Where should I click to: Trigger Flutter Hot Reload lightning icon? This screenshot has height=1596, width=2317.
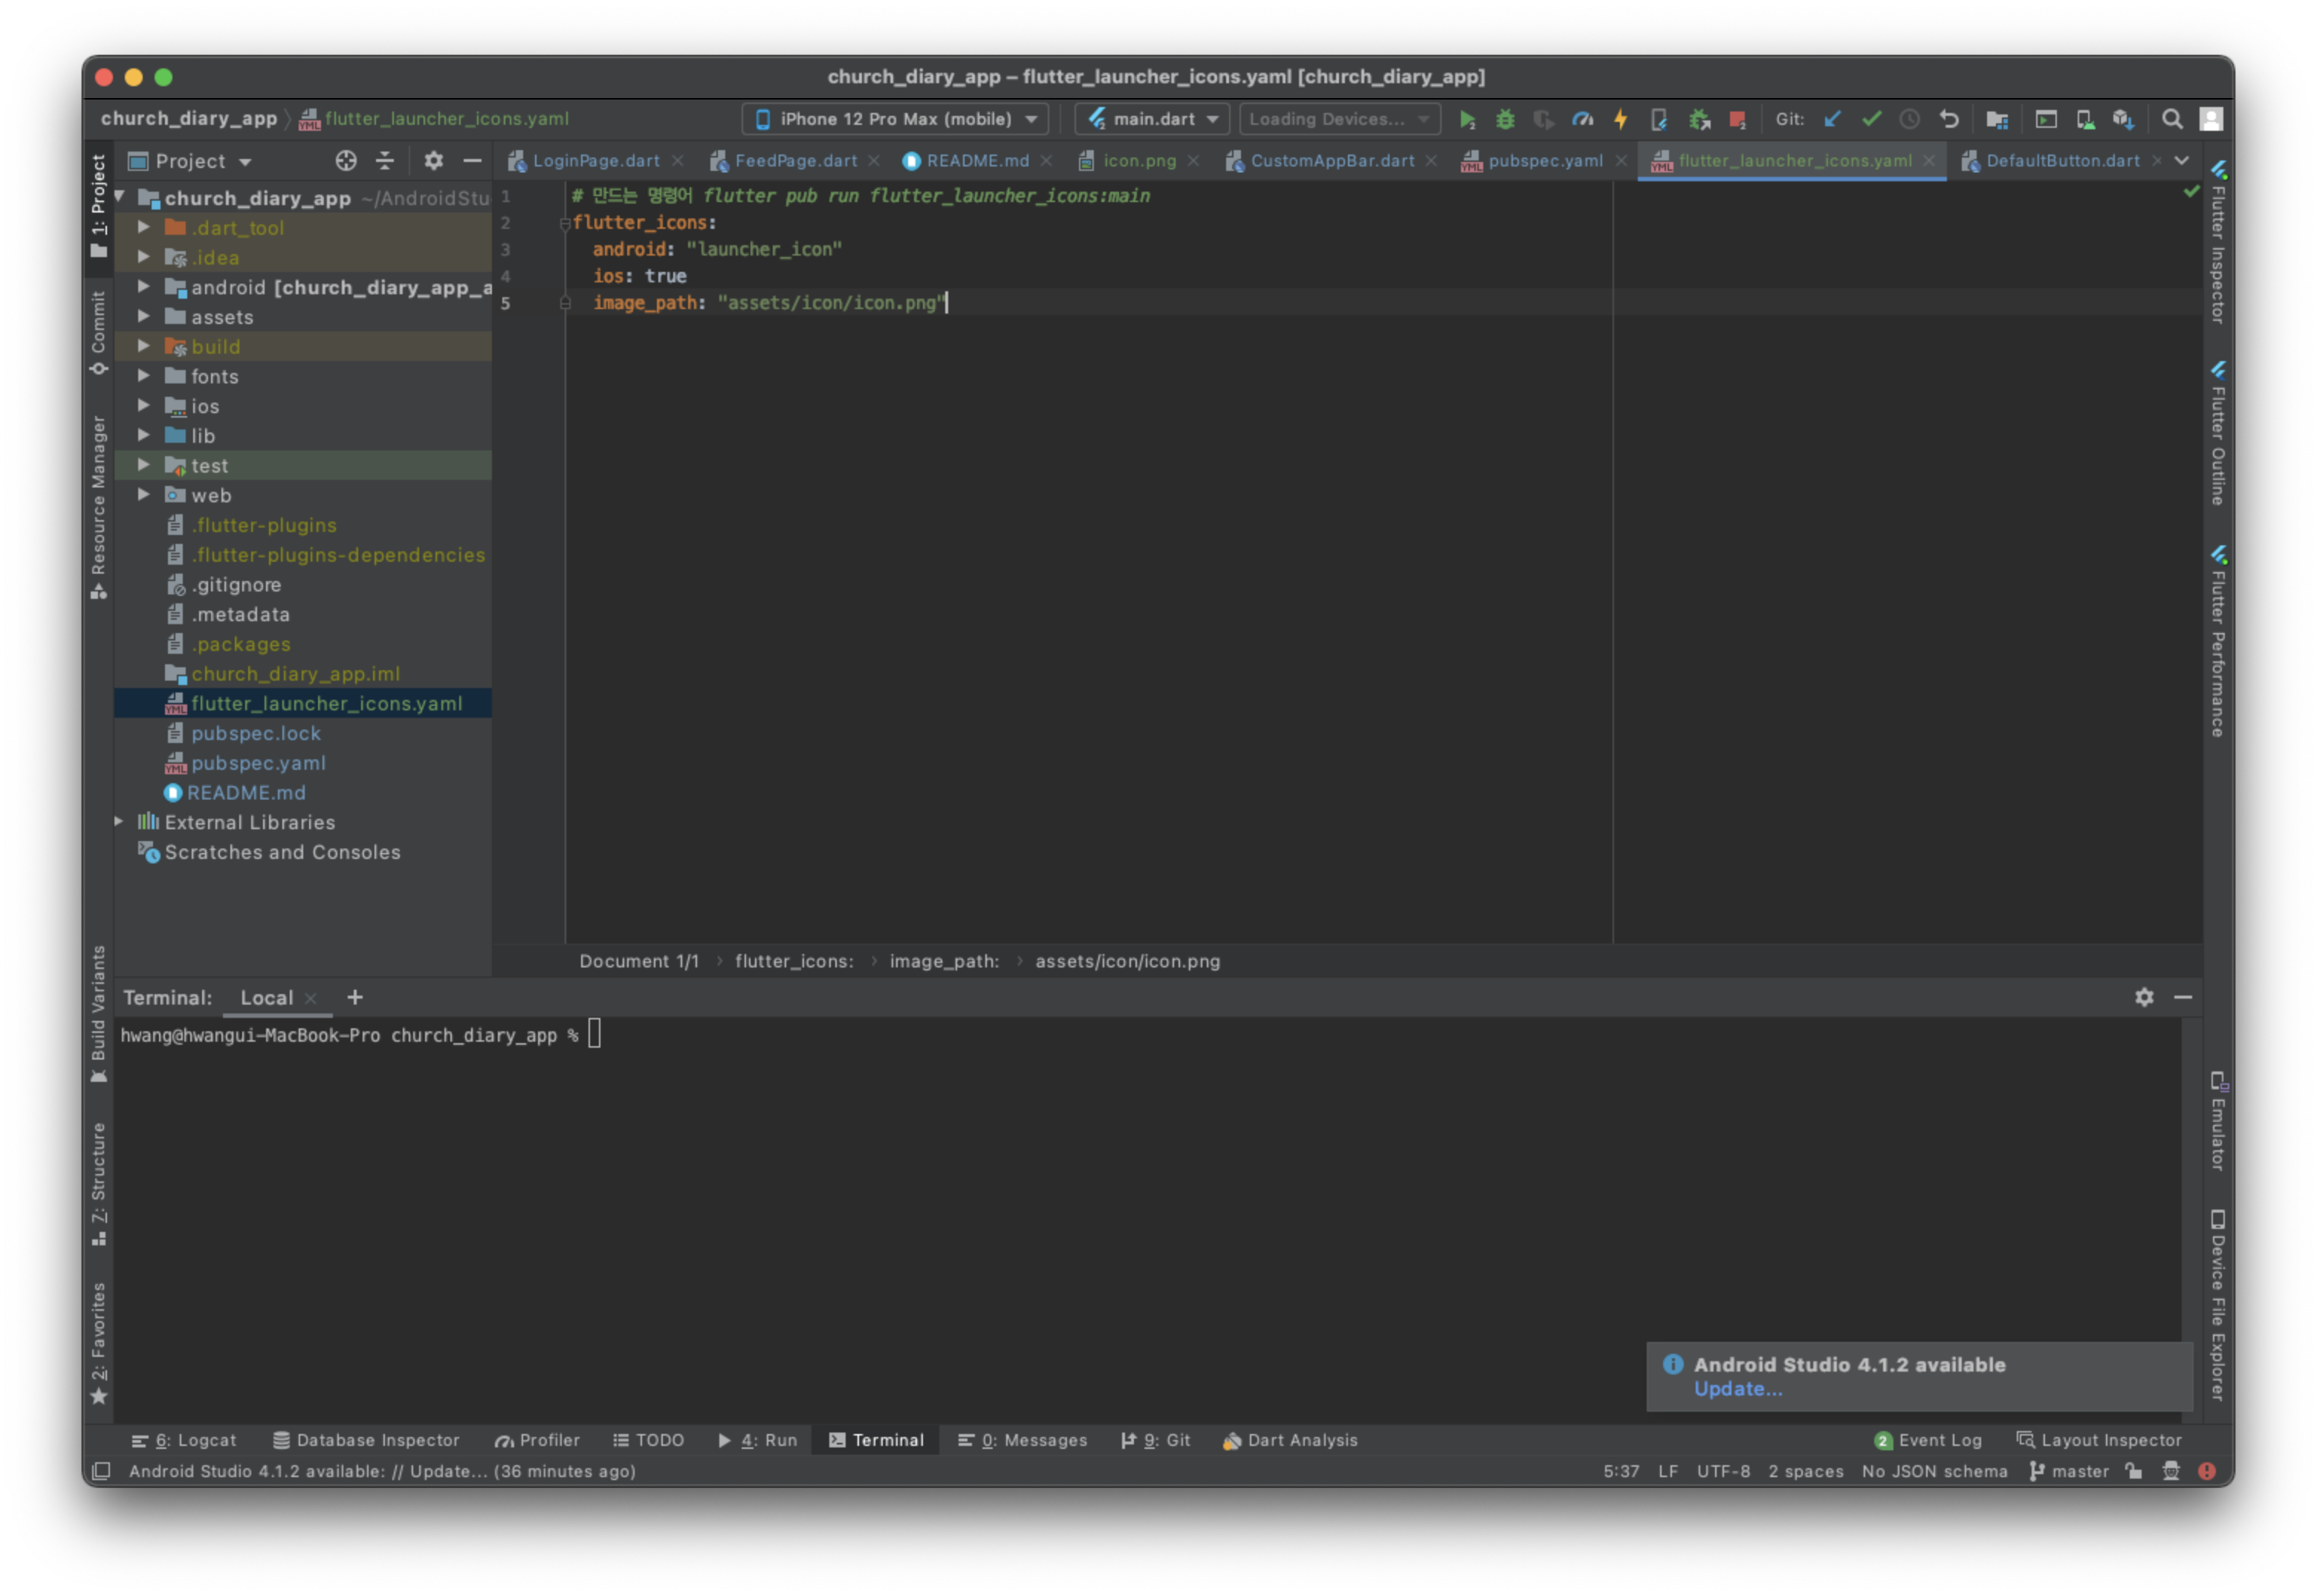1620,120
